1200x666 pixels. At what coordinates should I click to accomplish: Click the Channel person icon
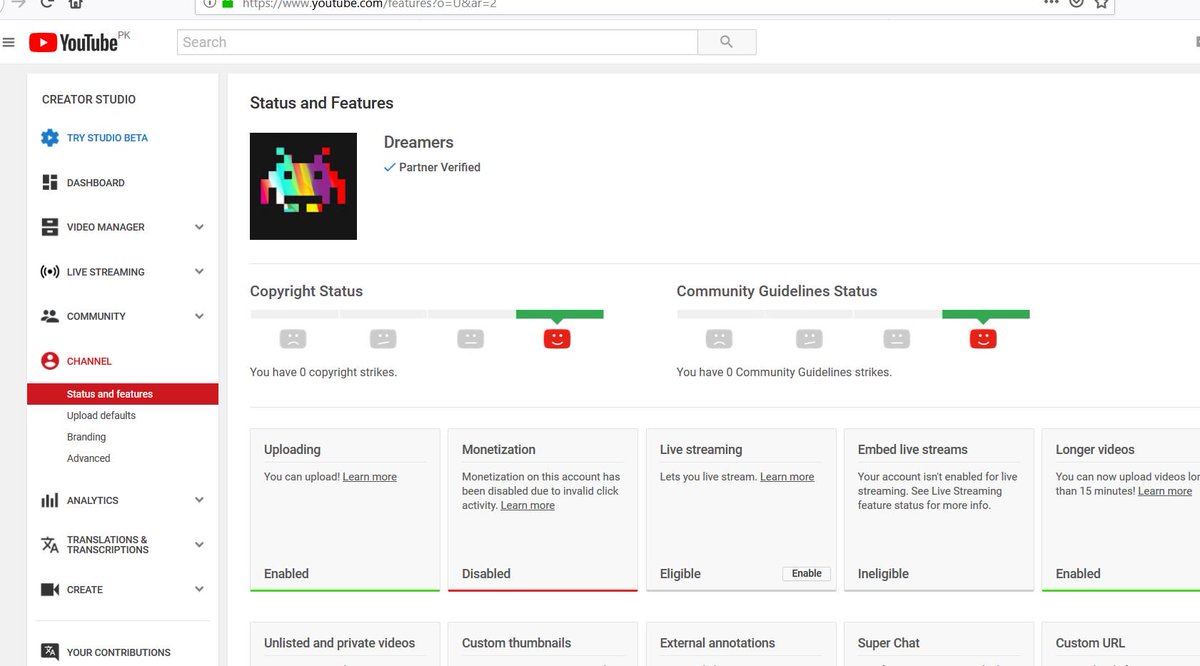(x=50, y=361)
